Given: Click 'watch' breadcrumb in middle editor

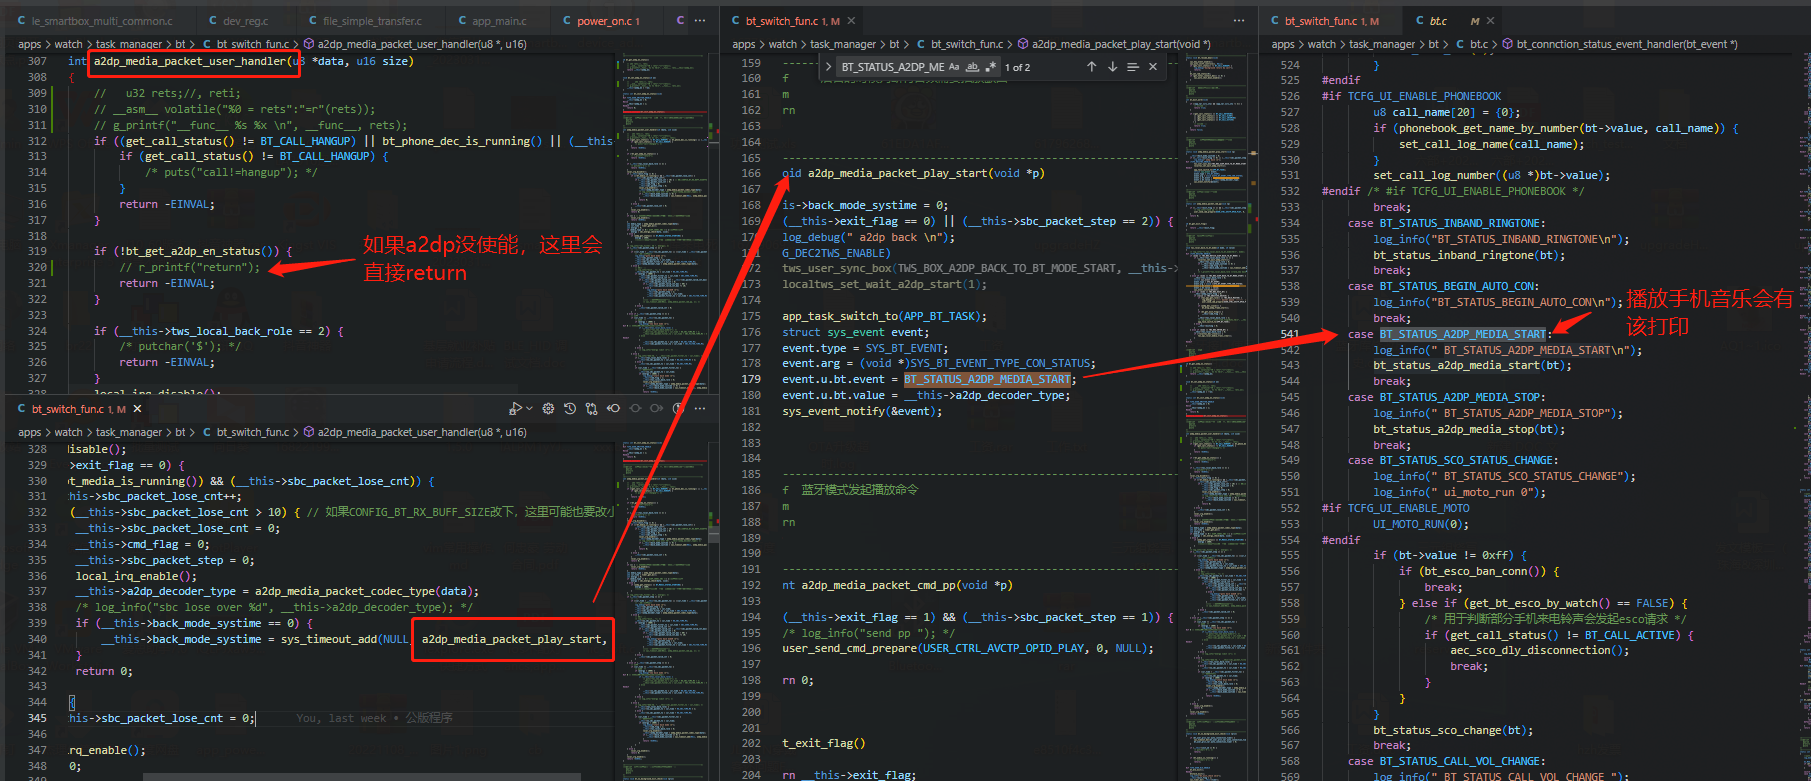Looking at the screenshot, I should click(783, 44).
